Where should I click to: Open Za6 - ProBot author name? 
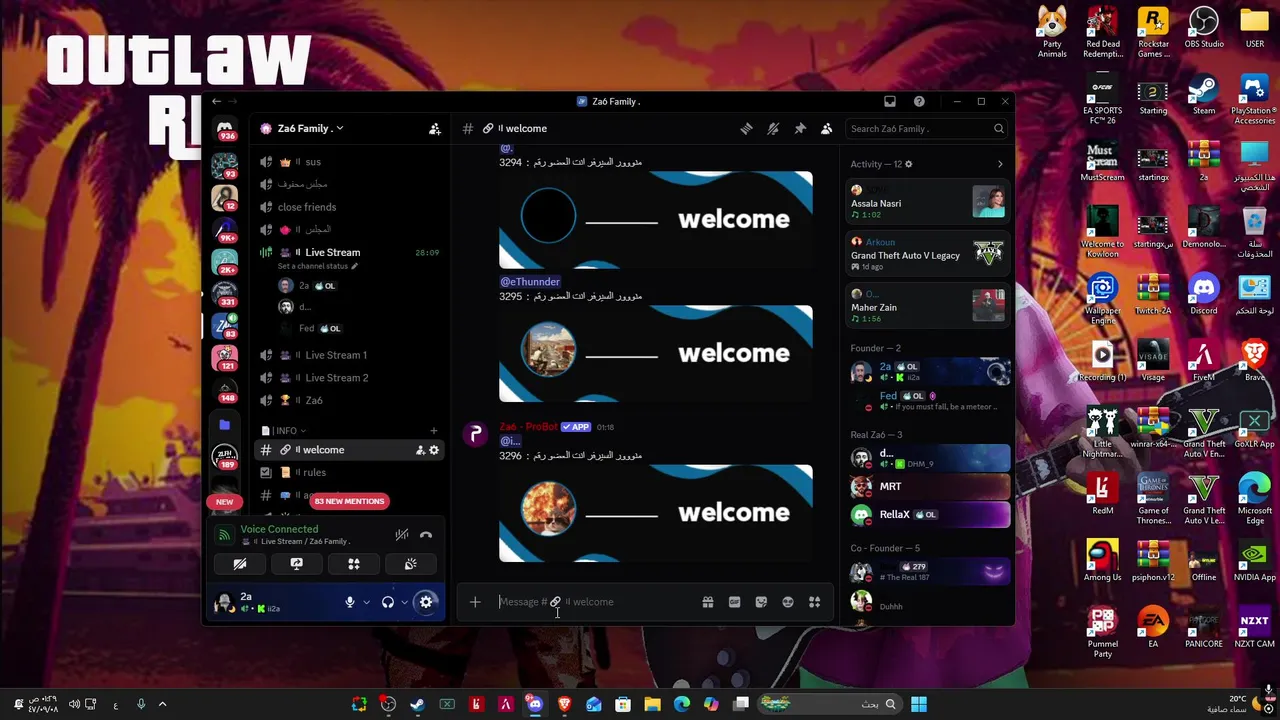[527, 427]
